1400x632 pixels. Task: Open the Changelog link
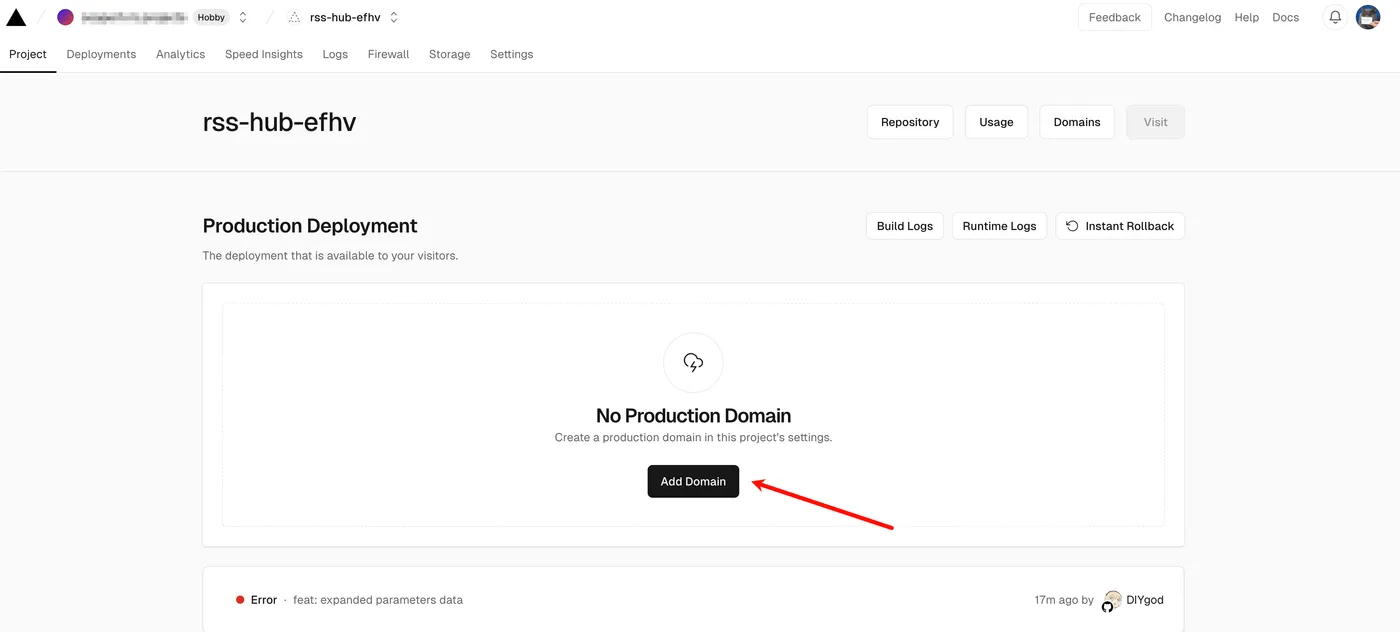1192,17
